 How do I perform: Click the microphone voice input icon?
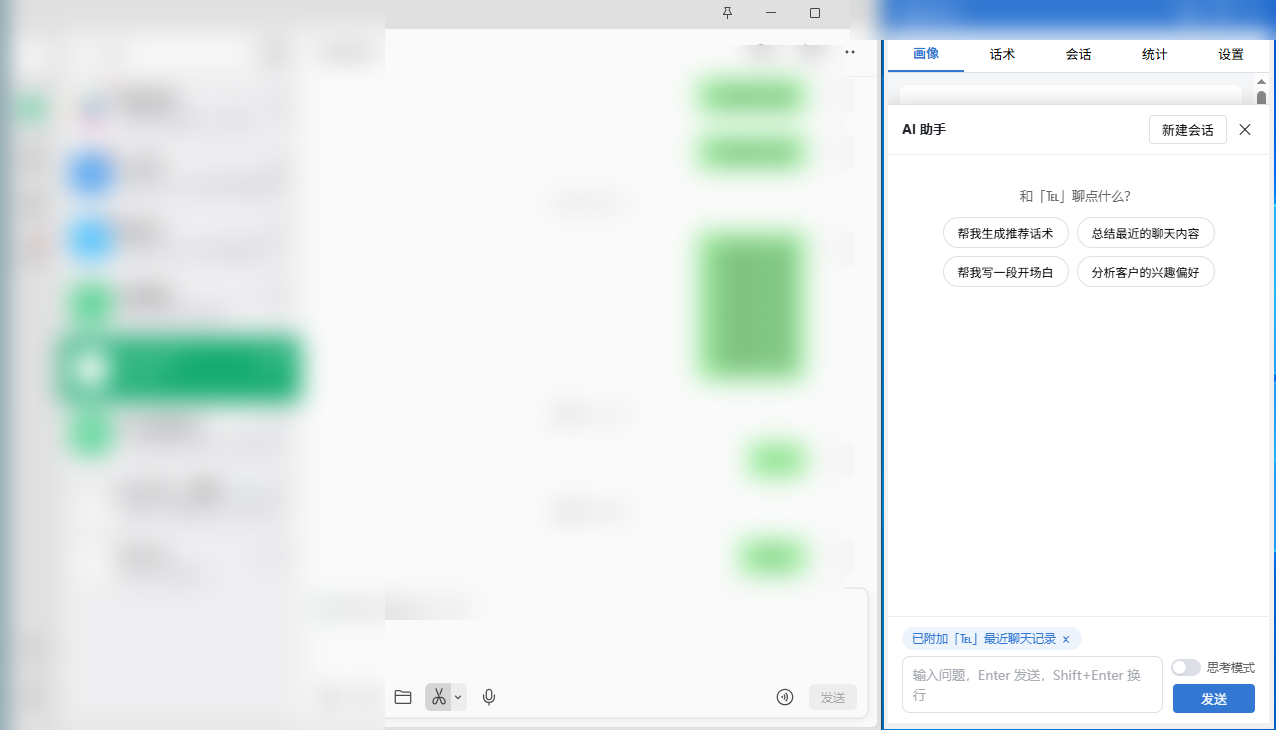(x=489, y=697)
